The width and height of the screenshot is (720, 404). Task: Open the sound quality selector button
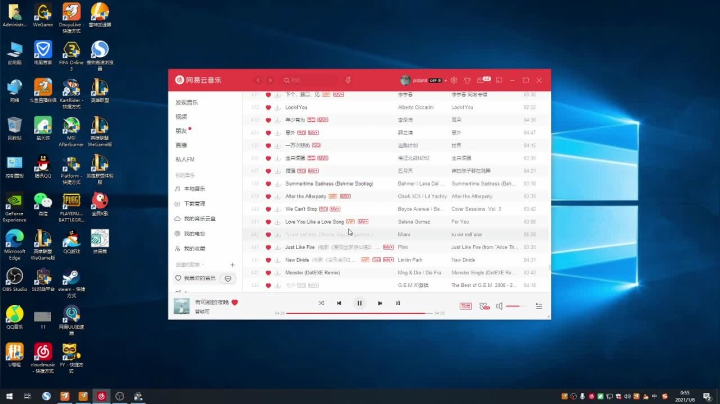pyautogui.click(x=466, y=306)
